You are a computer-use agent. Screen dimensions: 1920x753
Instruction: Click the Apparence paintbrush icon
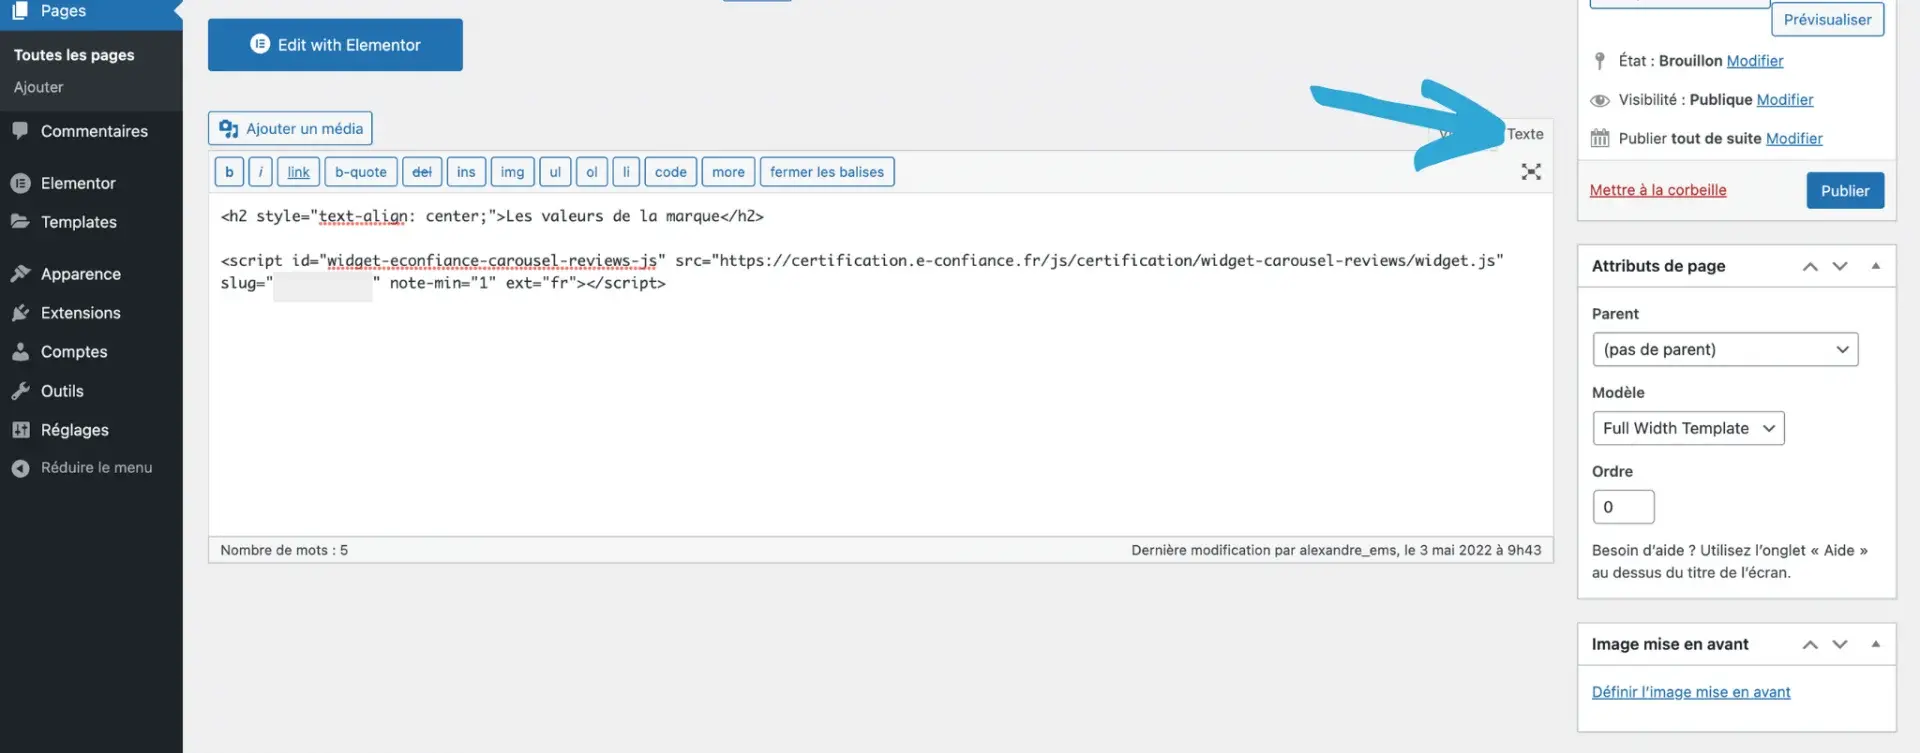(x=20, y=273)
